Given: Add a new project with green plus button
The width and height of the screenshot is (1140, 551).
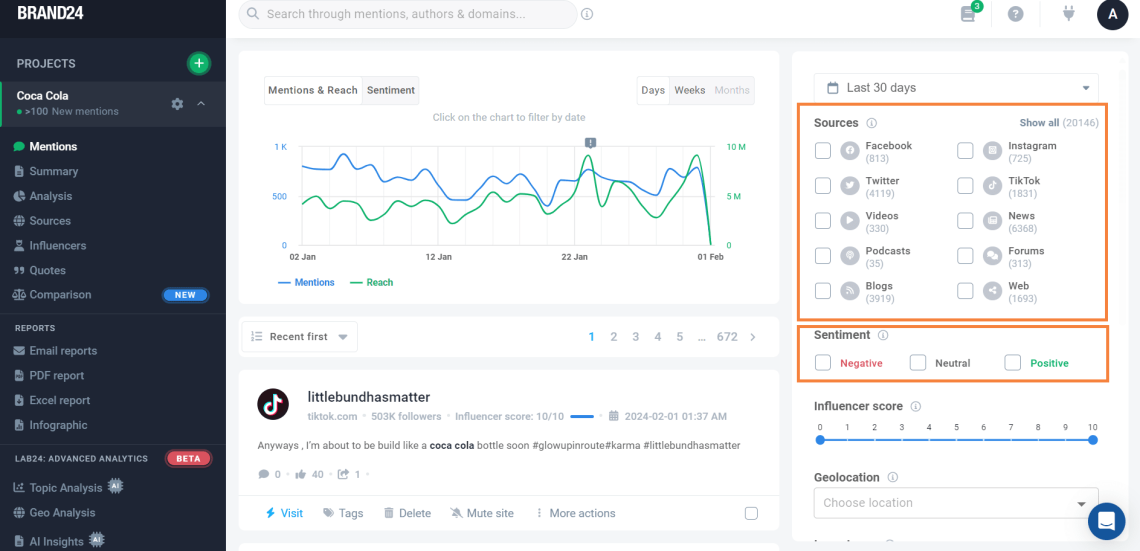Looking at the screenshot, I should click(x=198, y=63).
